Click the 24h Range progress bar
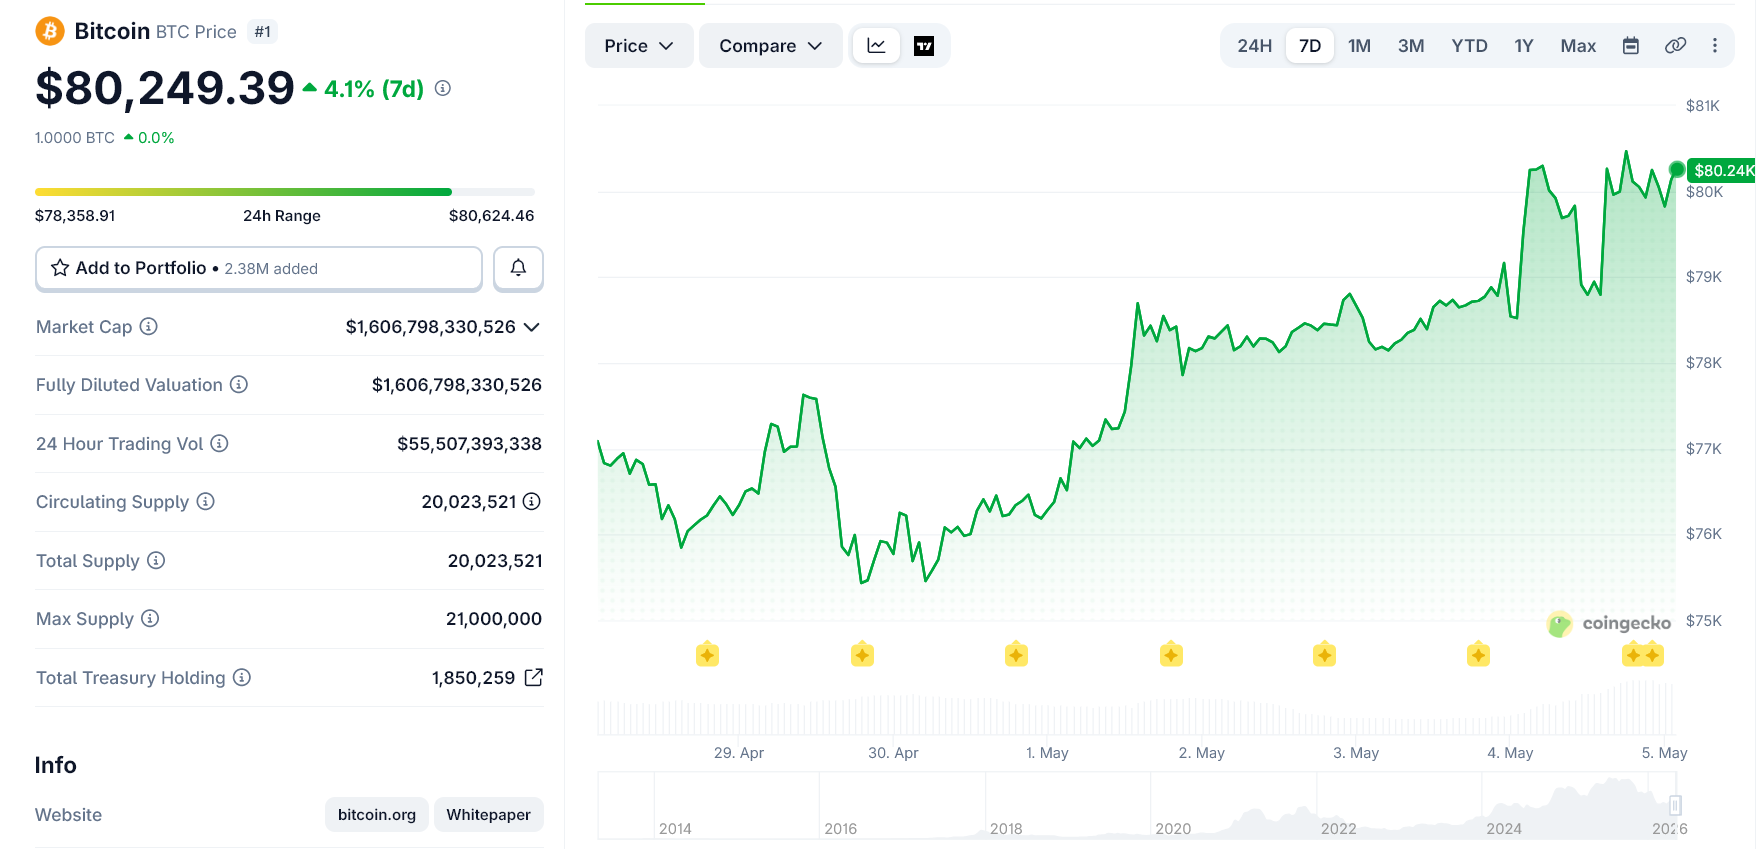This screenshot has width=1763, height=849. click(285, 191)
